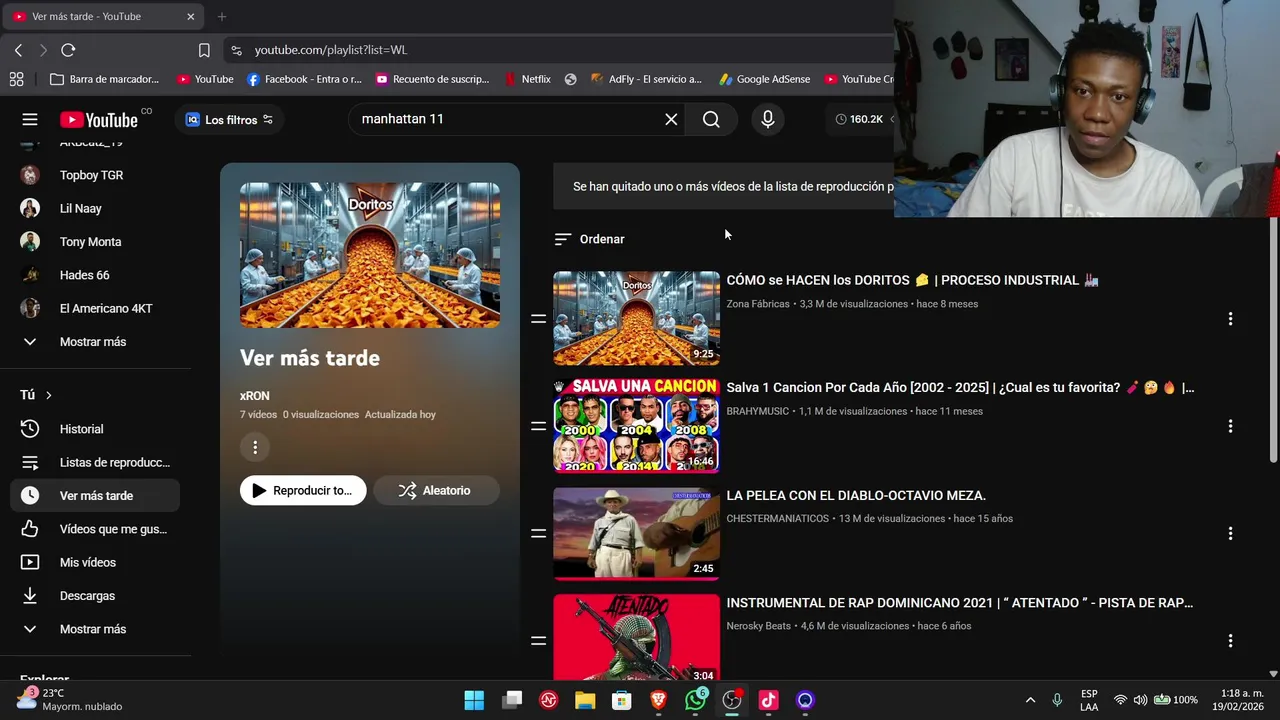This screenshot has width=1280, height=720.
Task: Open site settings icon in address bar
Action: pyautogui.click(x=235, y=50)
